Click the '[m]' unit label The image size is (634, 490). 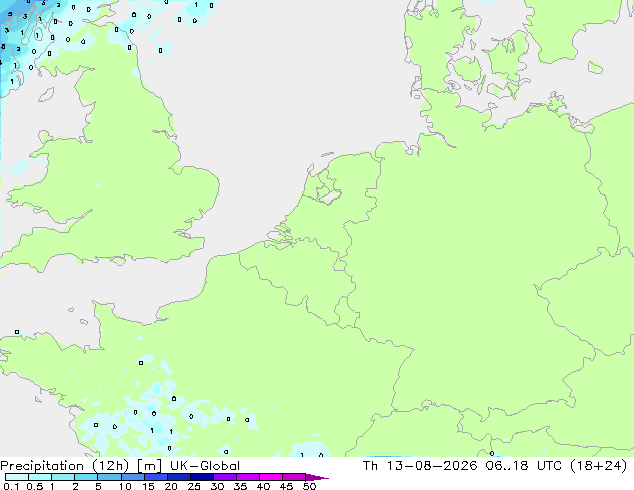tap(149, 466)
